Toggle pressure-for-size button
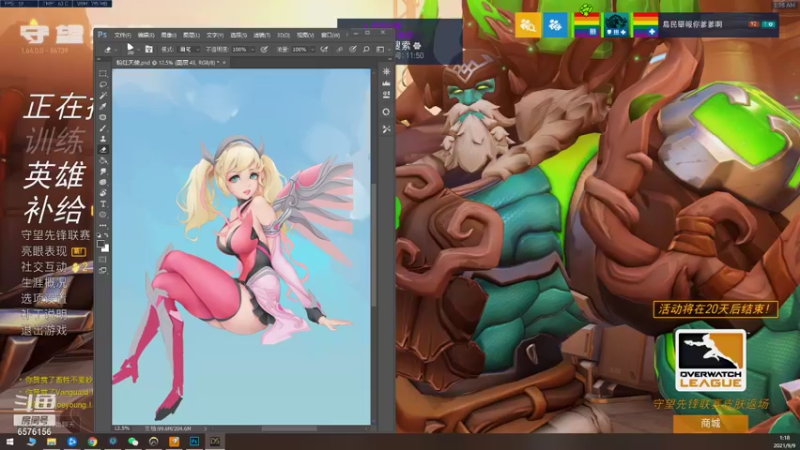800x450 pixels. point(353,49)
